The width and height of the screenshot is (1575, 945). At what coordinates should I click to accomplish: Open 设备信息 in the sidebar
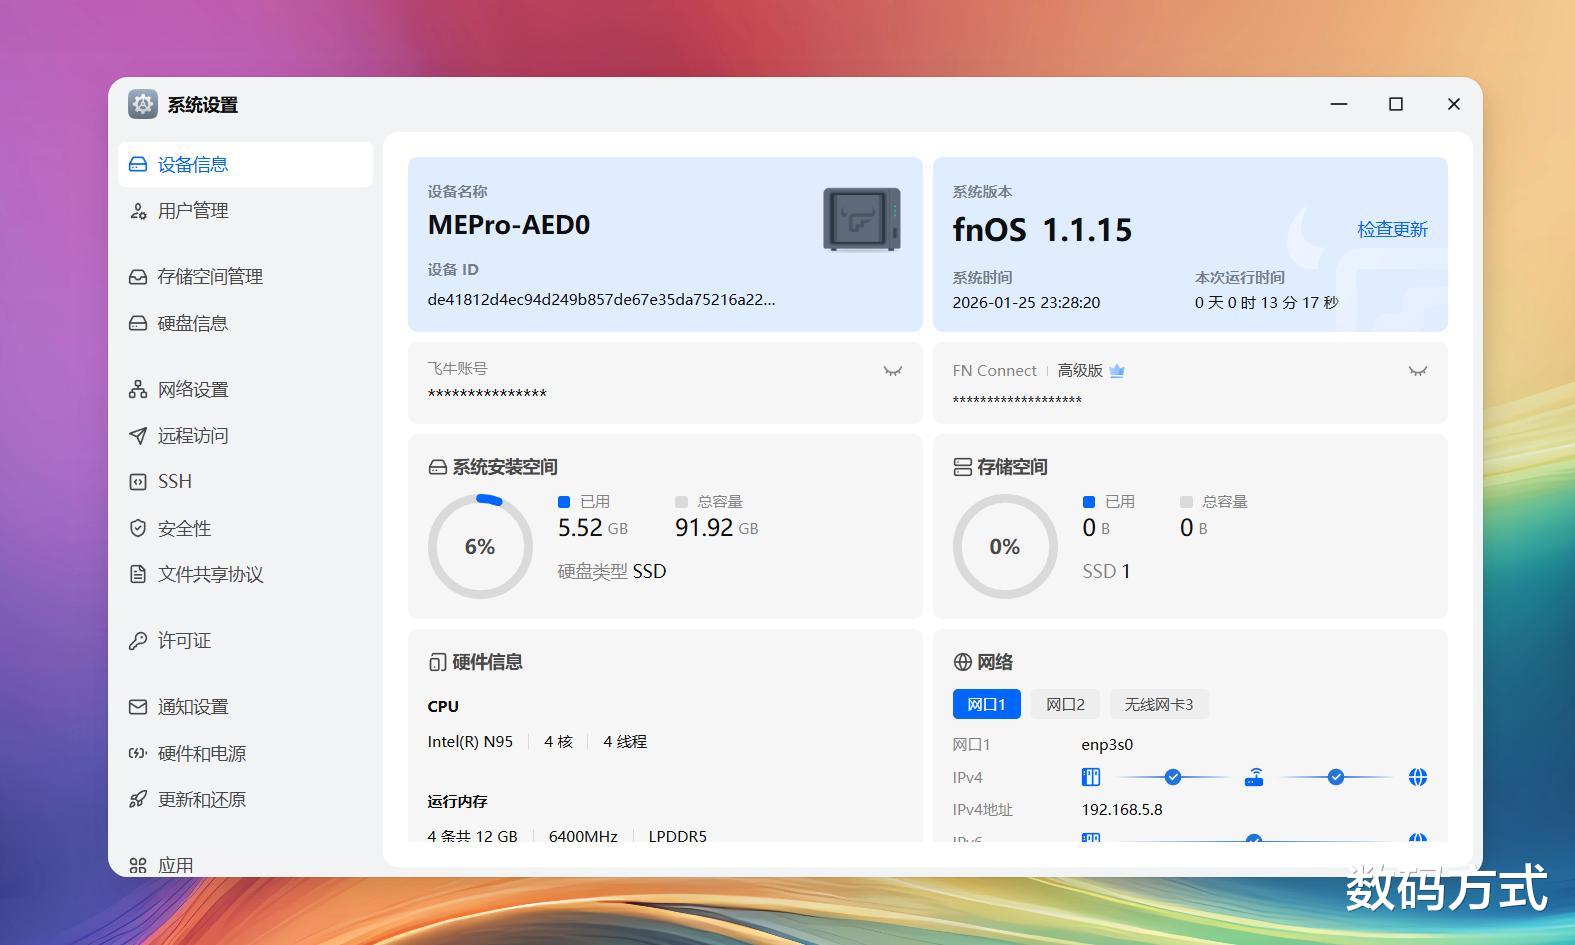(x=245, y=164)
